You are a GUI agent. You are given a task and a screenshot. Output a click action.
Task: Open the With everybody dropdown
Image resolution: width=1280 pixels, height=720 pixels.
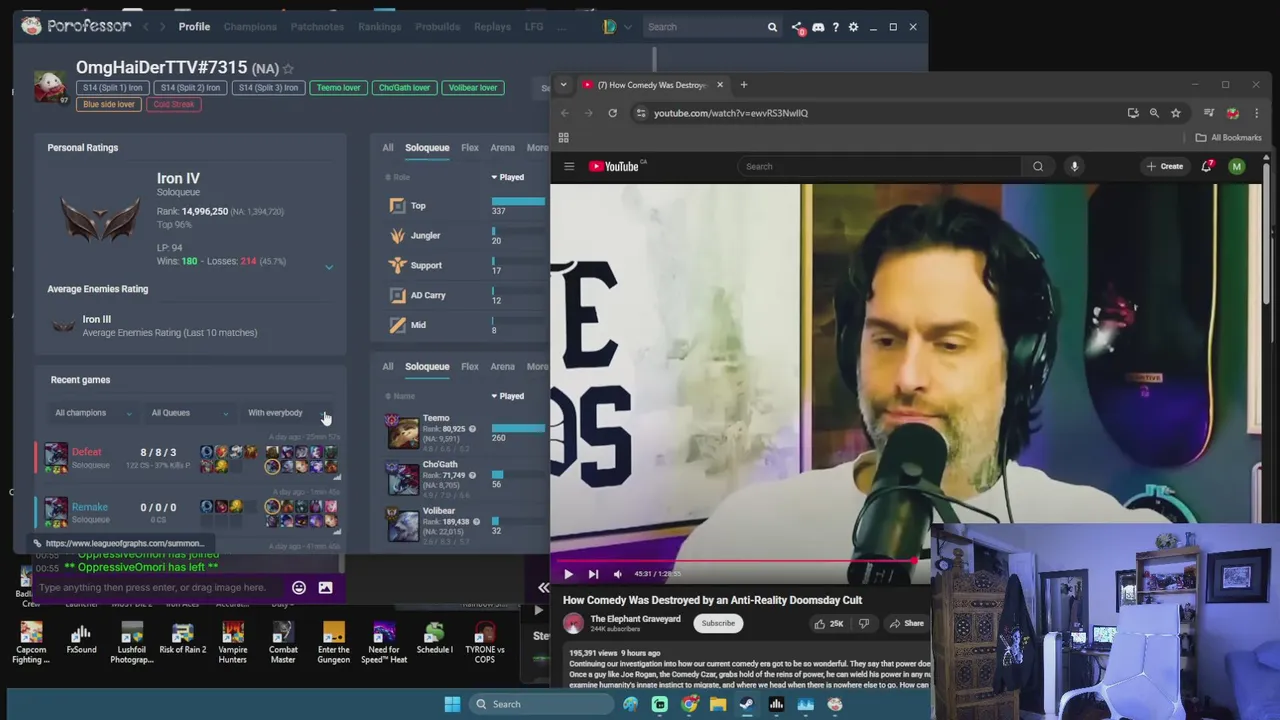288,413
